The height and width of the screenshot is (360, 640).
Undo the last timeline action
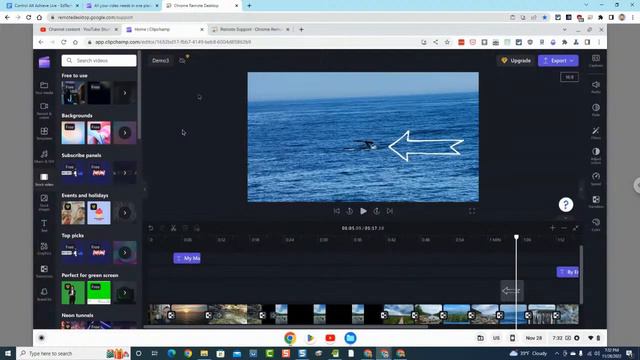(x=151, y=228)
